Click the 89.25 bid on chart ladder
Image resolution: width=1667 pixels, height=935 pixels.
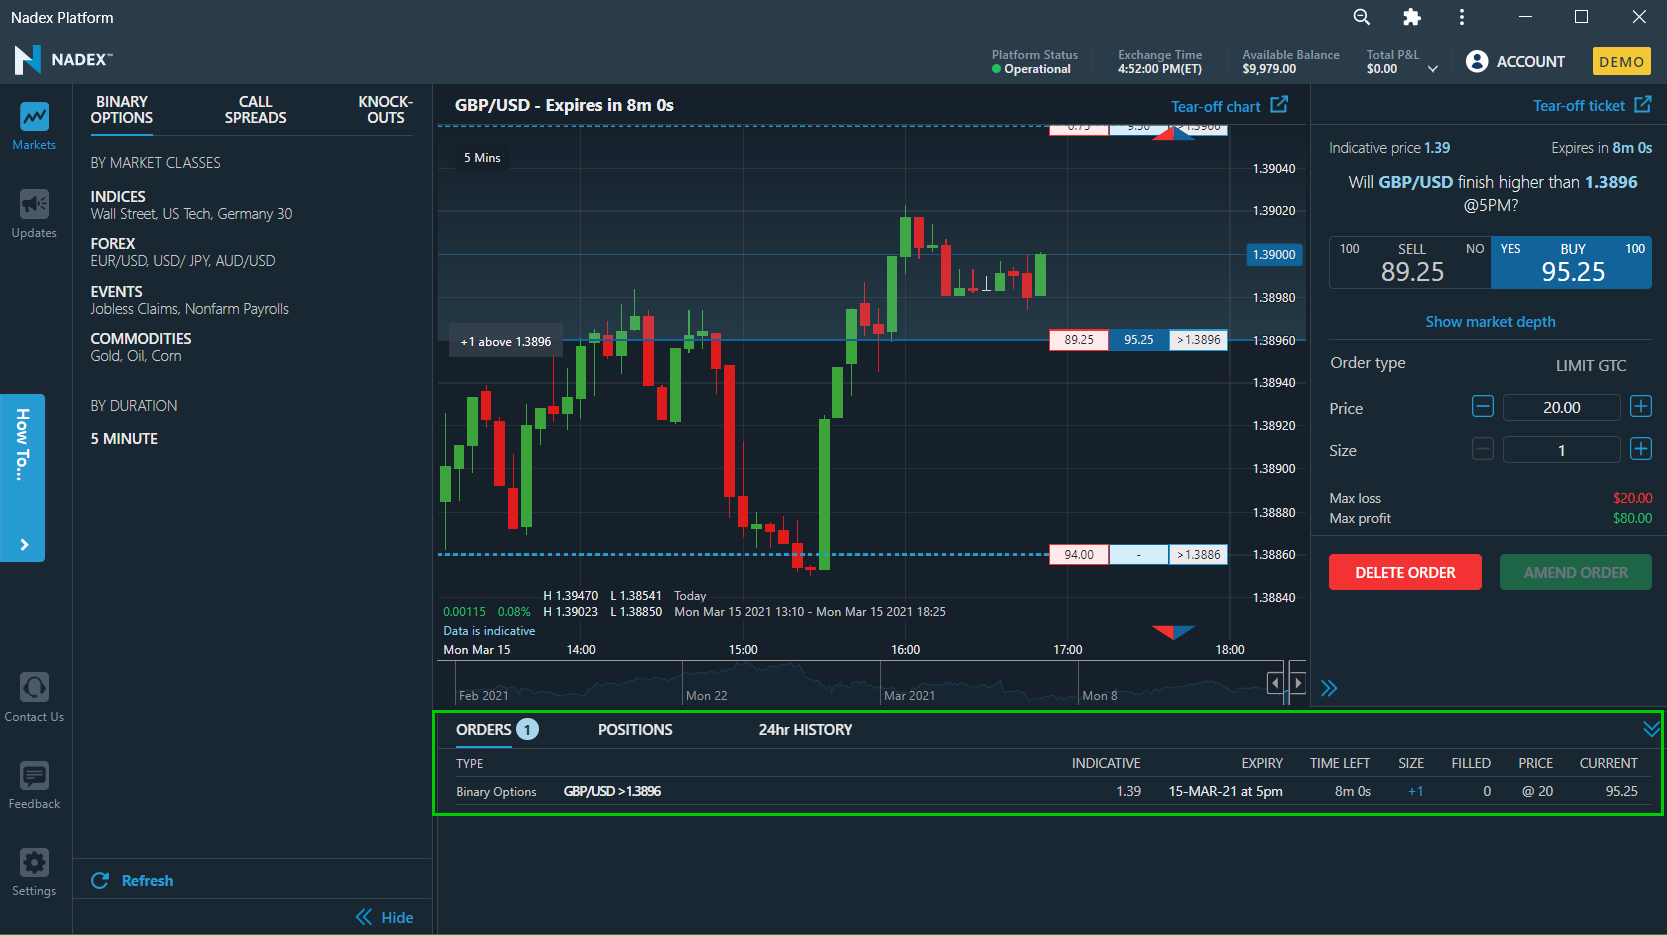tap(1079, 340)
